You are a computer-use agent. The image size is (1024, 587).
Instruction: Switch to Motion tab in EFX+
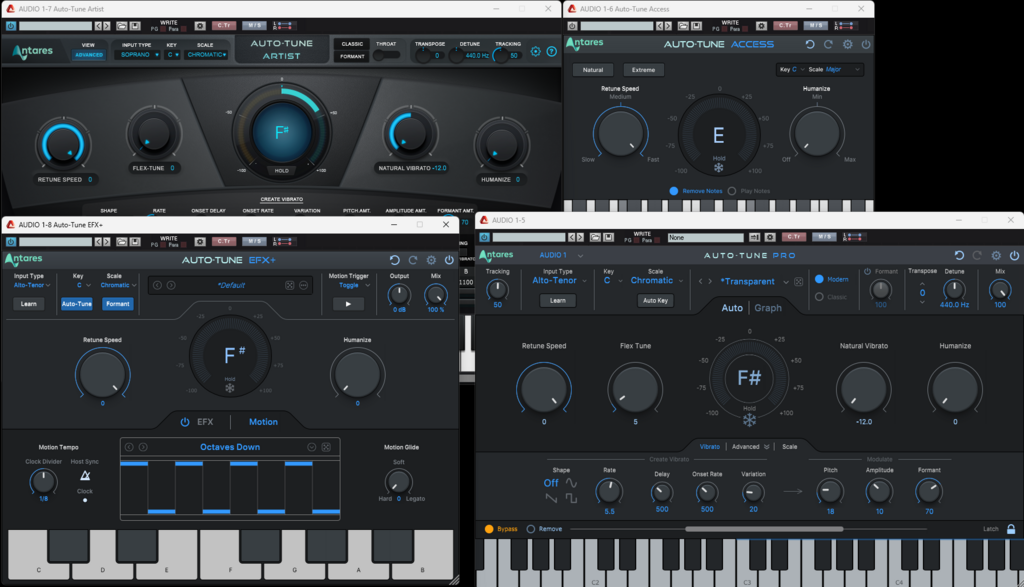coord(263,422)
